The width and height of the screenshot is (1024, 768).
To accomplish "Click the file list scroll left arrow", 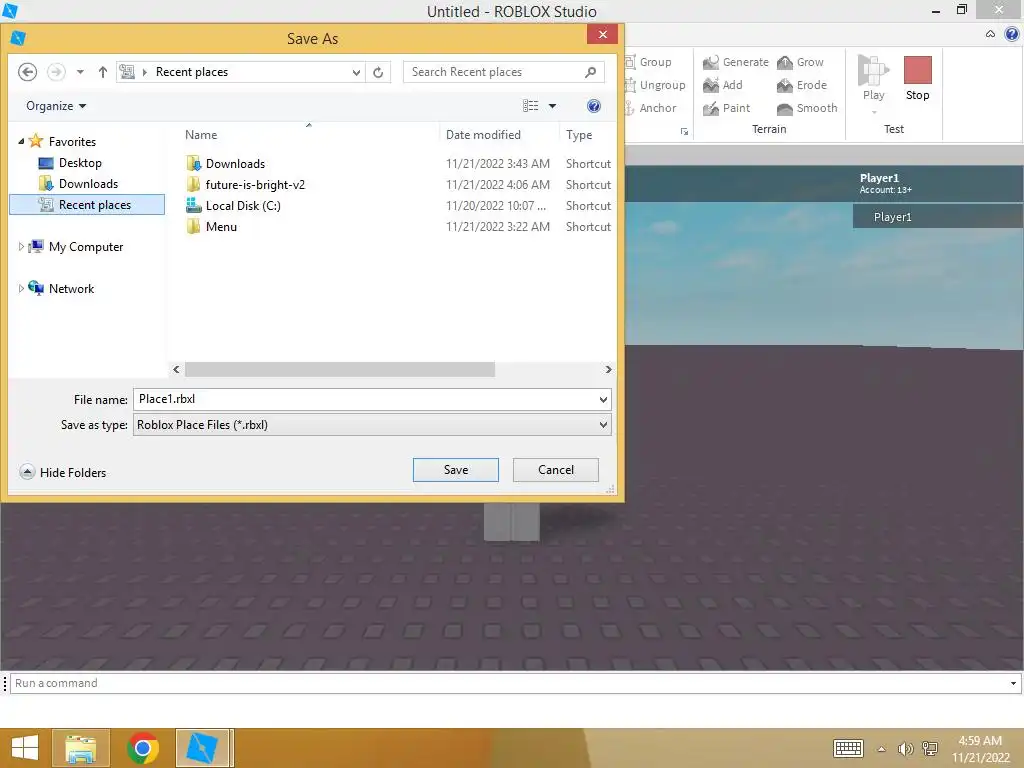I will [176, 370].
